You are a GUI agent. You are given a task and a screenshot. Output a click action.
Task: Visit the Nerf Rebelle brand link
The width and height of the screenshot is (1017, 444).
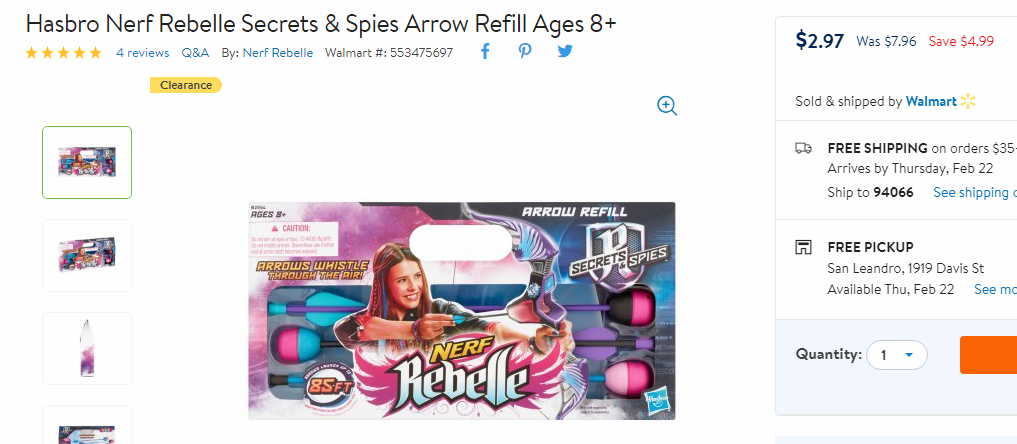(278, 53)
